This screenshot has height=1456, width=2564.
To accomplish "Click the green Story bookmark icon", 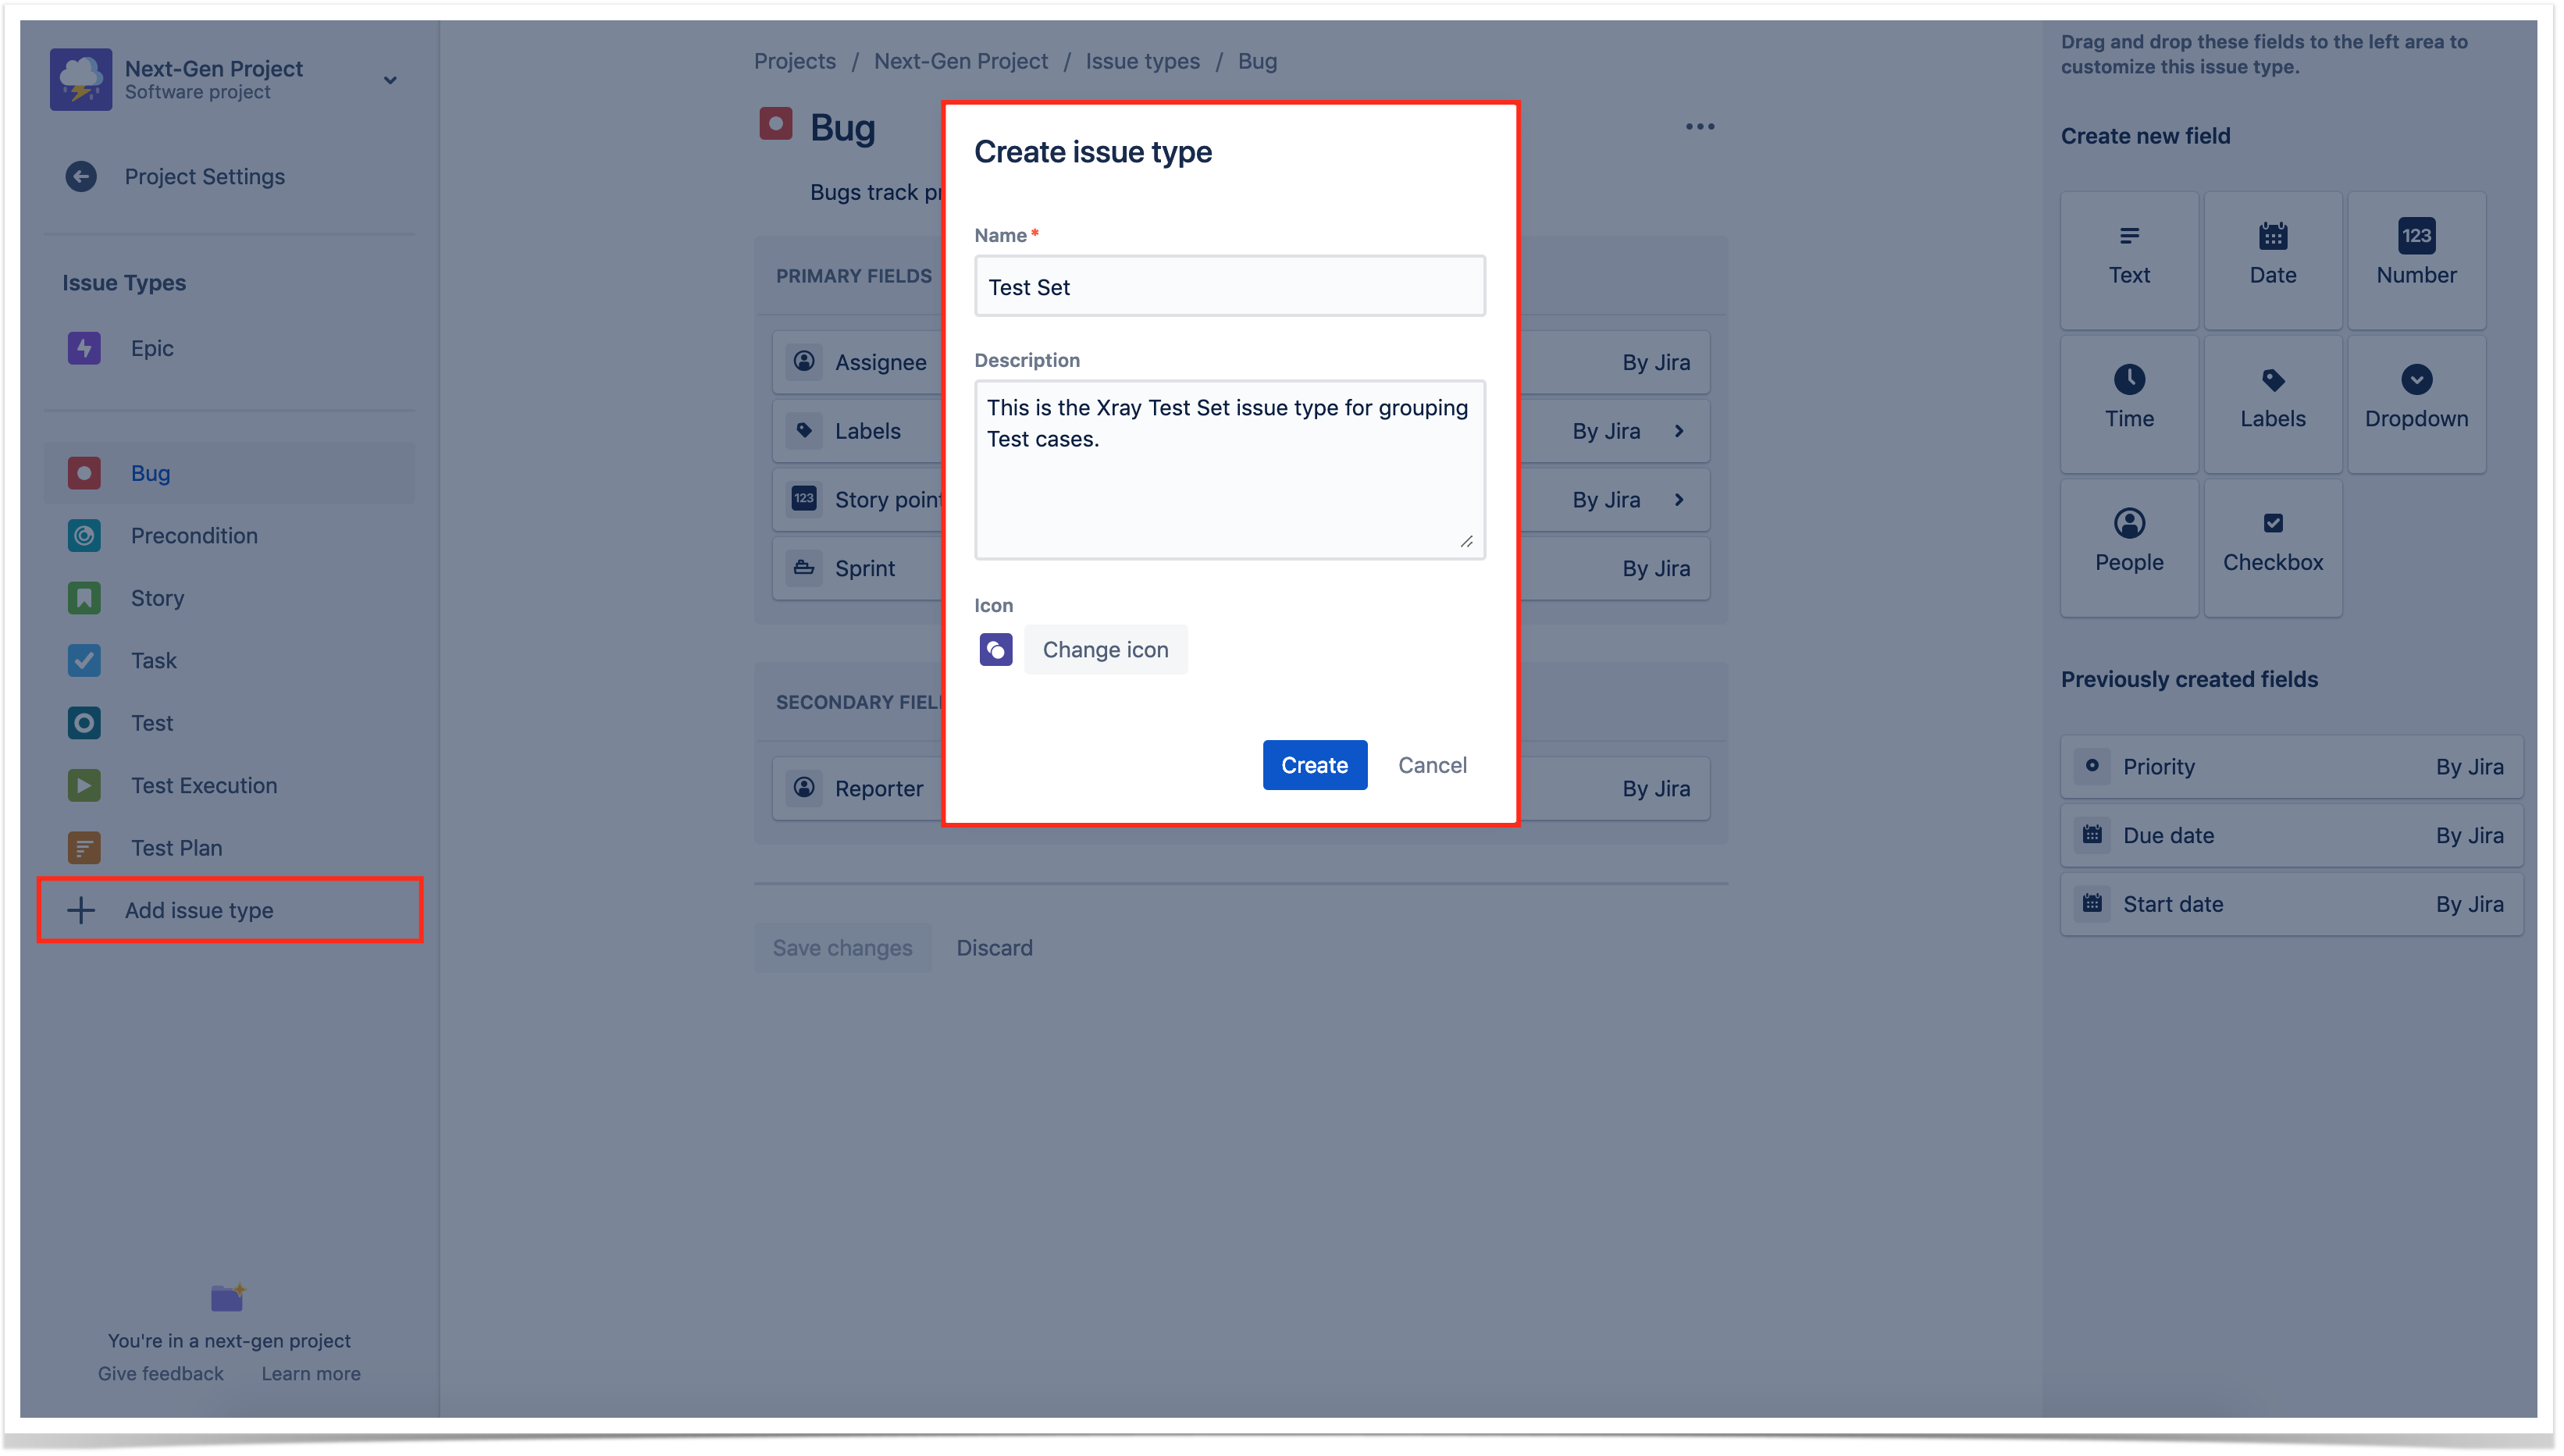I will click(x=84, y=598).
